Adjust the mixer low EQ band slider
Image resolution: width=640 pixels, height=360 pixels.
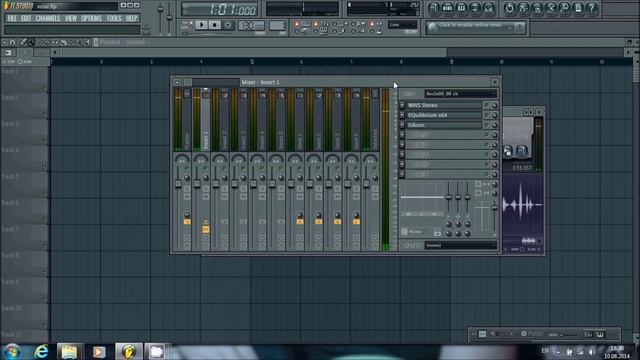[449, 197]
